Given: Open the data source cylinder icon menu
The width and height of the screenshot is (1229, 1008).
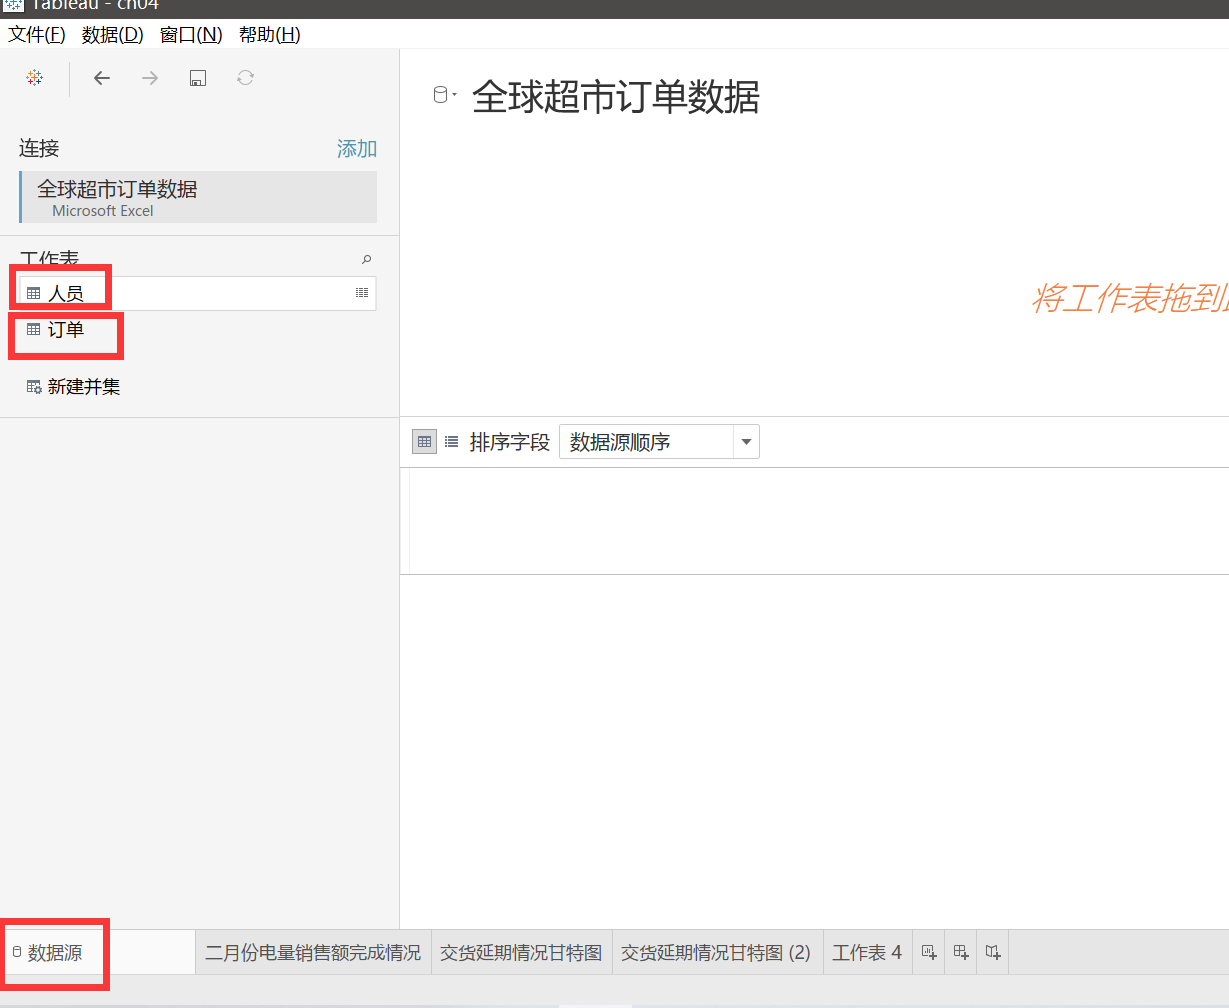Looking at the screenshot, I should click(x=444, y=96).
